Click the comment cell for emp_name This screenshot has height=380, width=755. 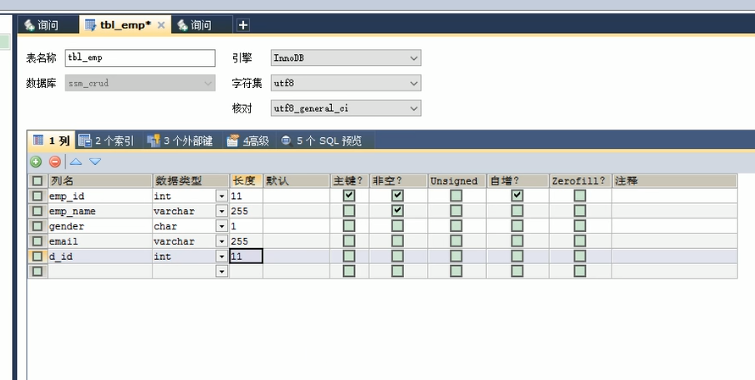(x=675, y=211)
